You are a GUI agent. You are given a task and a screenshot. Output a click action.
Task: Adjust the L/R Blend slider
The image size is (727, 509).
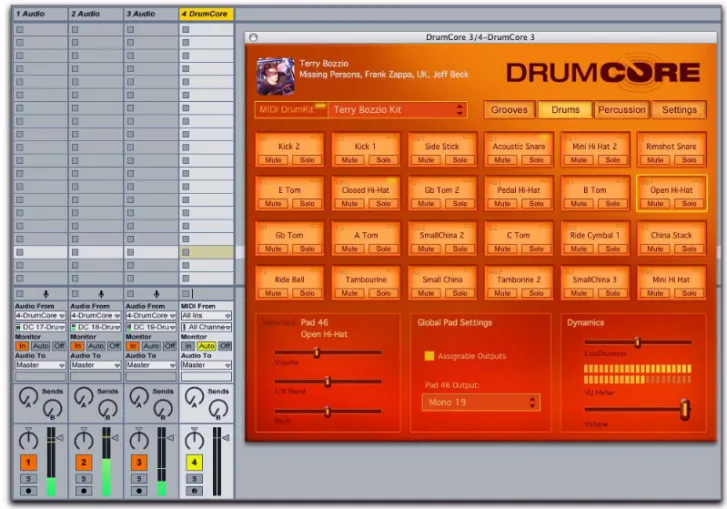click(x=327, y=382)
